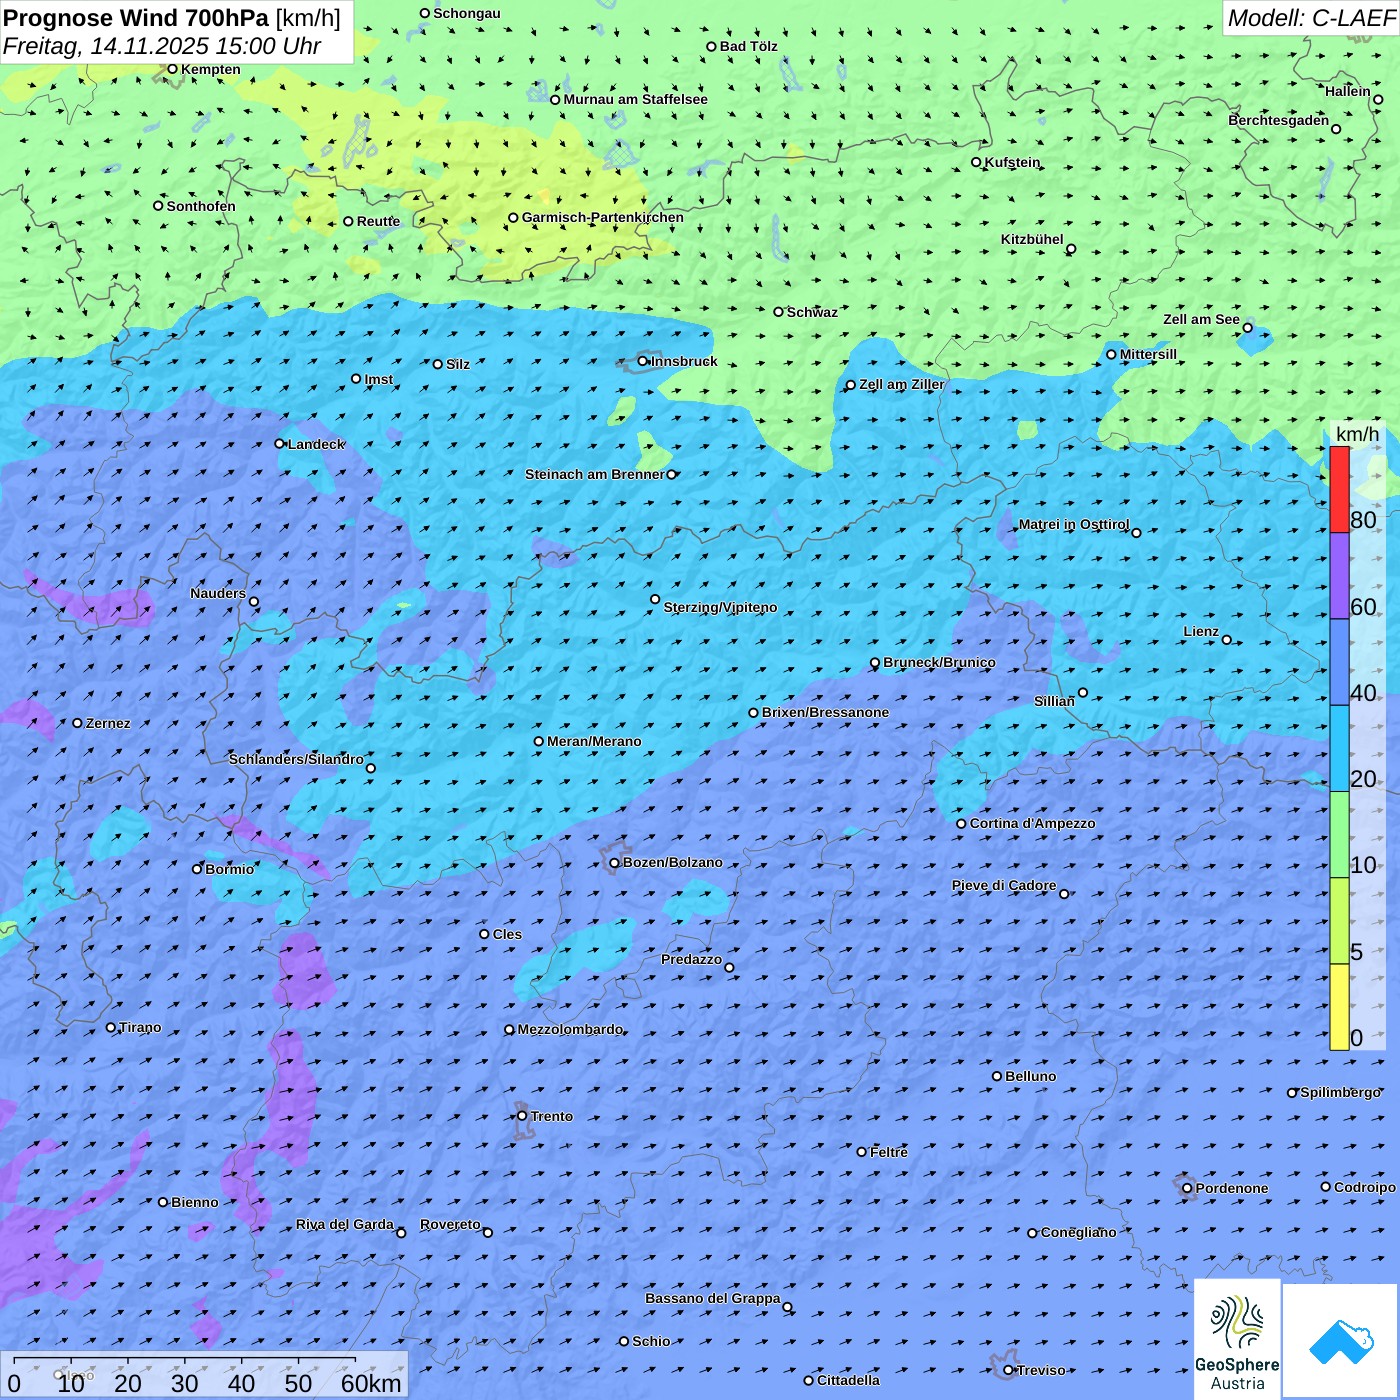Click the Bozen/Bolzano city marker
This screenshot has height=1400, width=1400.
click(x=615, y=863)
